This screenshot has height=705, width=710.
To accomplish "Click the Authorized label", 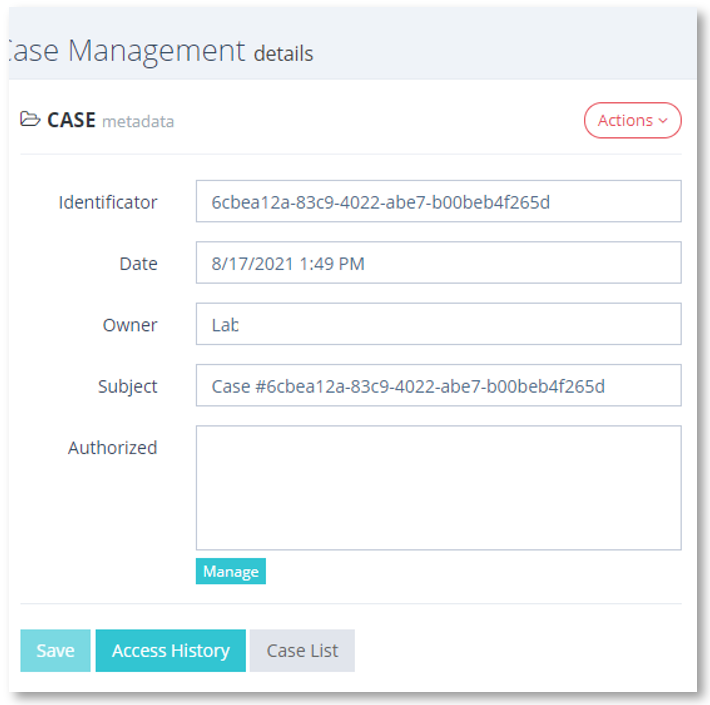I will [112, 447].
